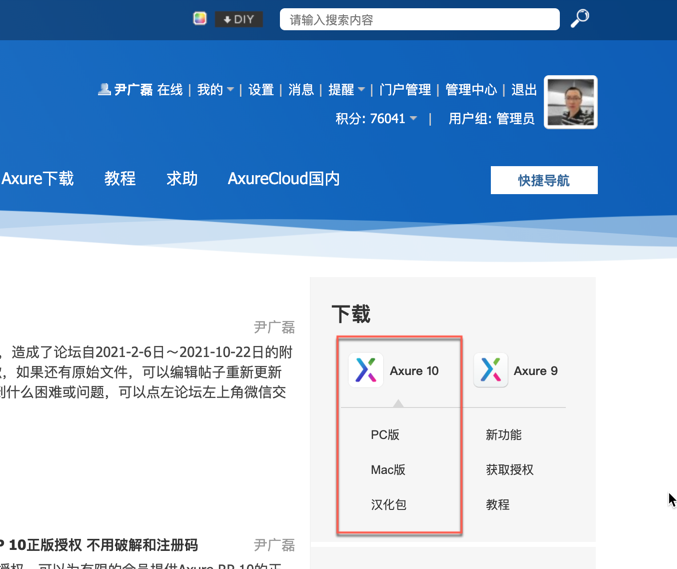The image size is (677, 569).
Task: Open the 新功能 link
Action: (x=503, y=435)
